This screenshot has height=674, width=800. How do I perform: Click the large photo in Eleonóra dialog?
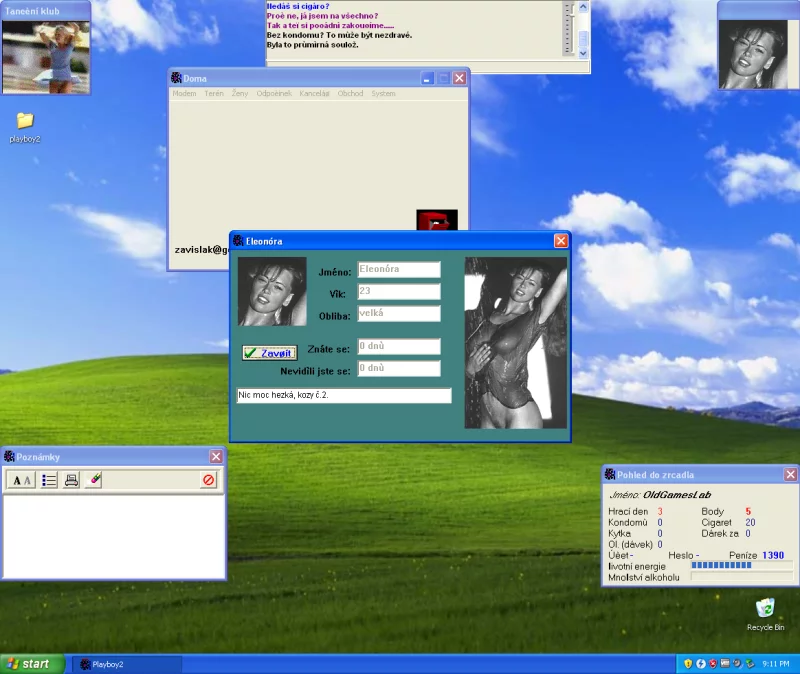point(515,342)
